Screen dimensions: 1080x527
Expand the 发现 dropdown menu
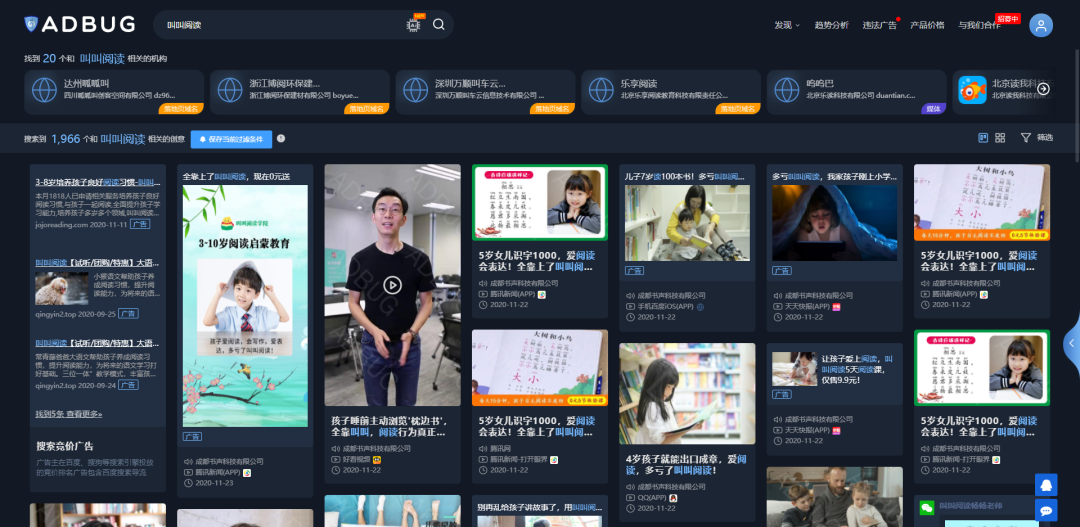(786, 25)
